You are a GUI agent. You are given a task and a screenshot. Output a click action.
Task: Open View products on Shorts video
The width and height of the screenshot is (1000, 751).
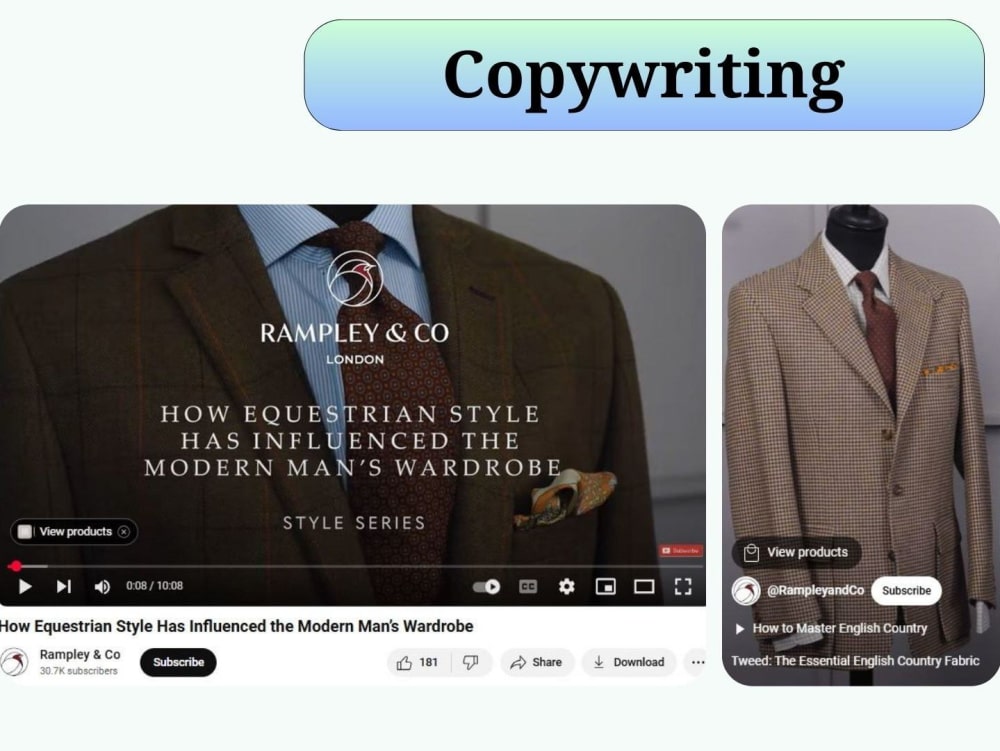(797, 552)
